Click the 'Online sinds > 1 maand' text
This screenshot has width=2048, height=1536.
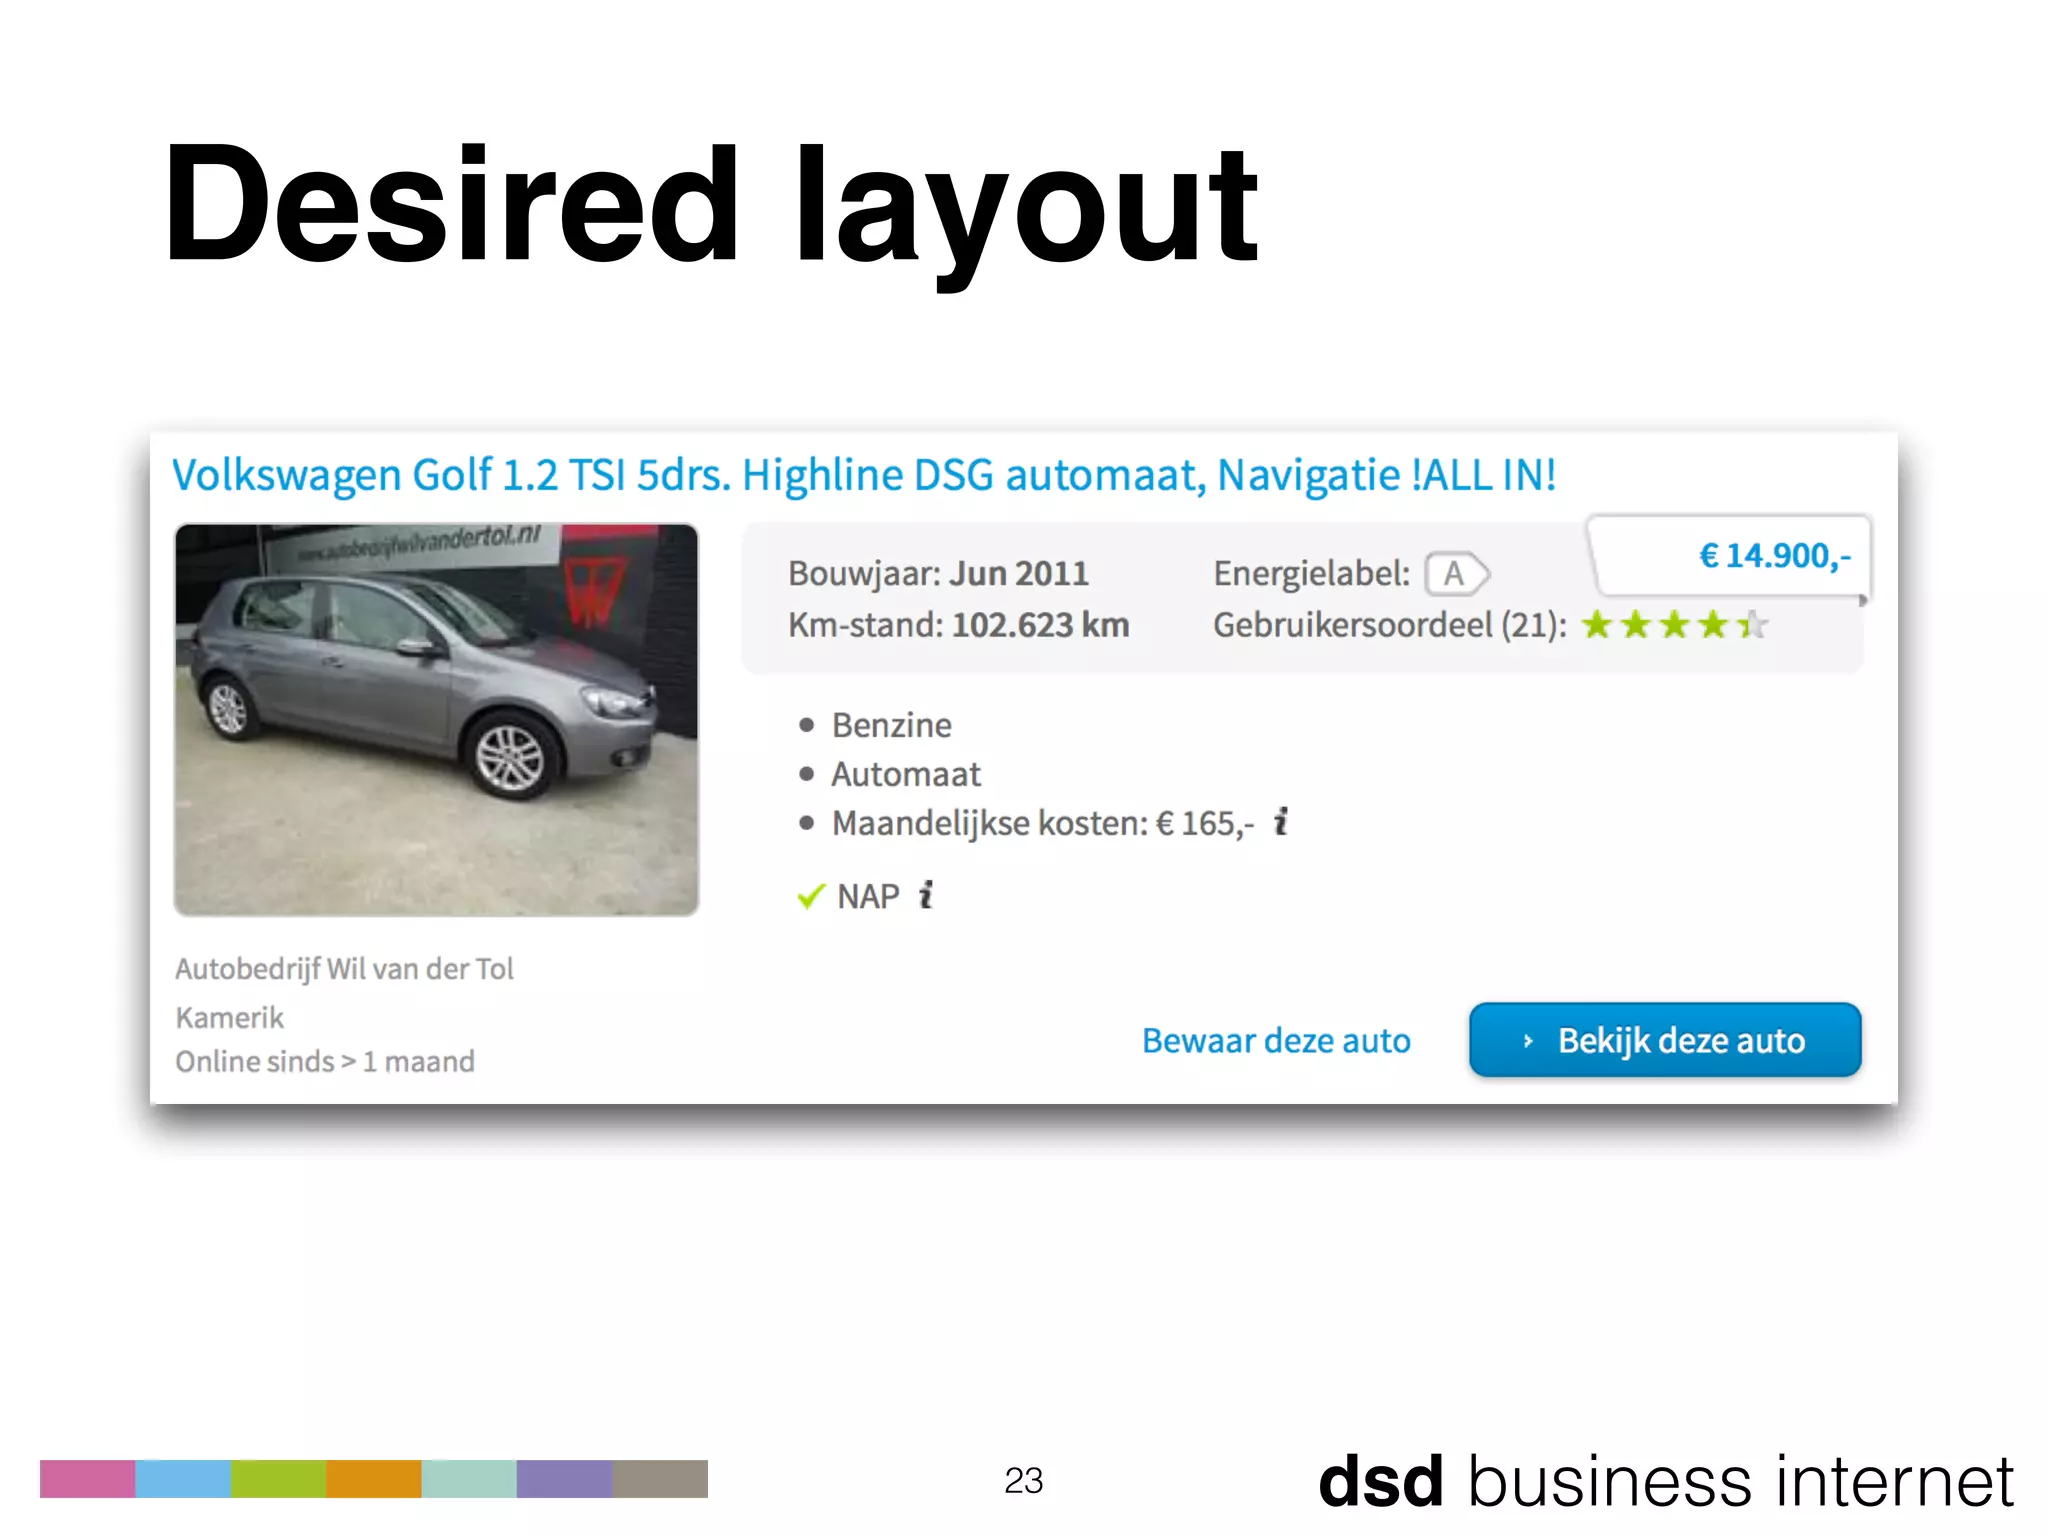point(325,1061)
